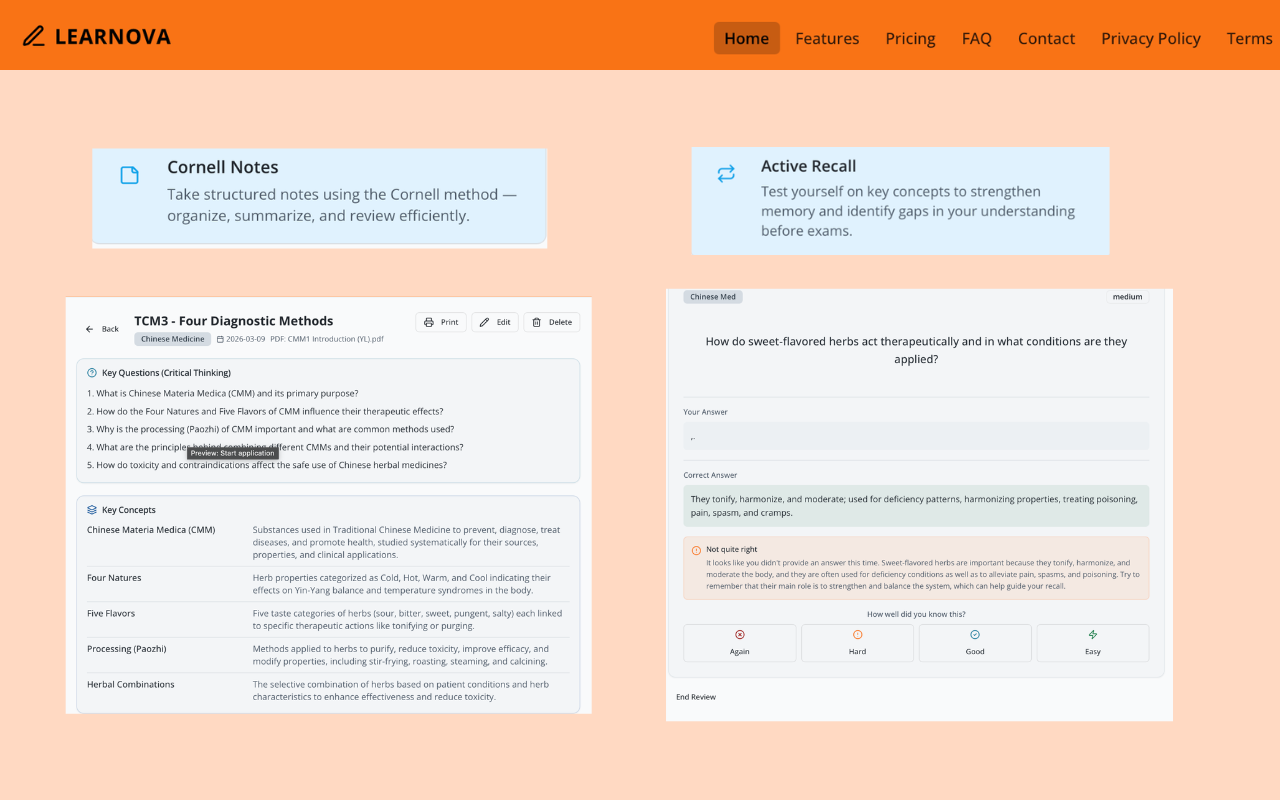Click the Chinese Med tag
Screen dimensions: 1280x800
713,296
